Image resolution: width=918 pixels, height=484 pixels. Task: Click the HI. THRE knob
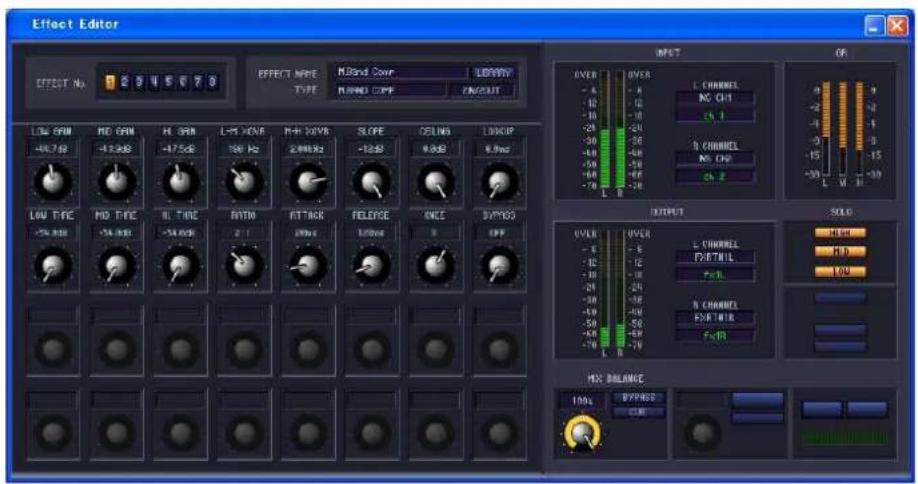click(180, 265)
